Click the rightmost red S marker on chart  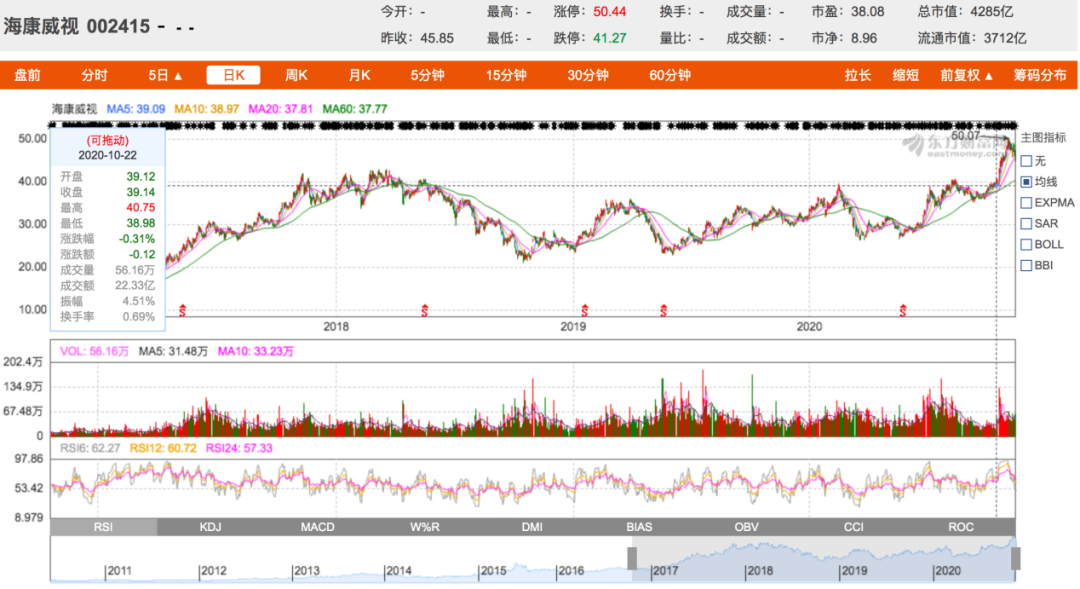click(x=903, y=311)
